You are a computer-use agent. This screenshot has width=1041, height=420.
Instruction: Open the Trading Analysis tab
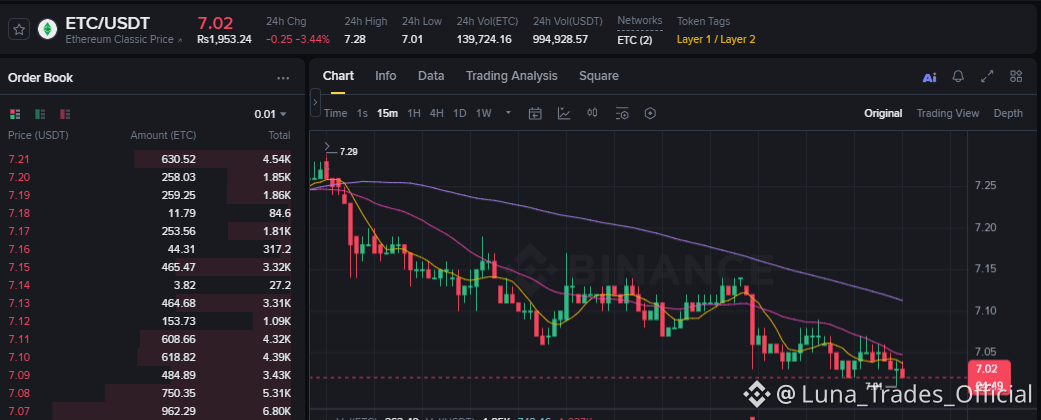(x=511, y=76)
